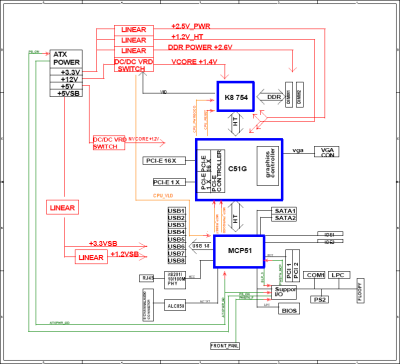Select the +5V rail row
Screen dimensions: 400x364
pos(66,86)
